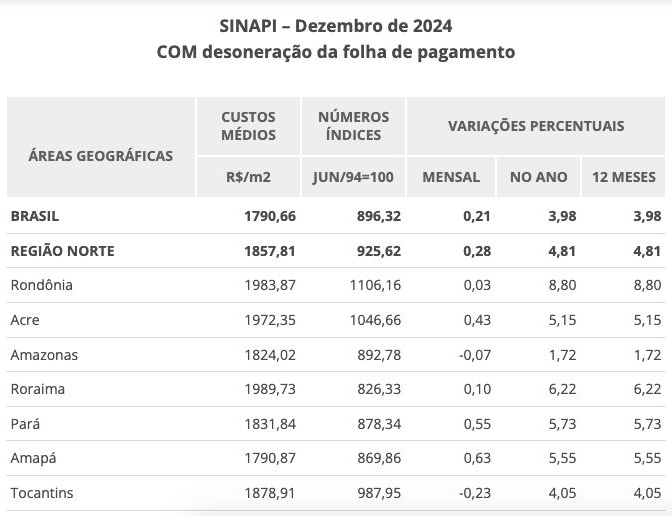This screenshot has width=672, height=516.
Task: Click the Rondônia row label
Action: [x=42, y=285]
